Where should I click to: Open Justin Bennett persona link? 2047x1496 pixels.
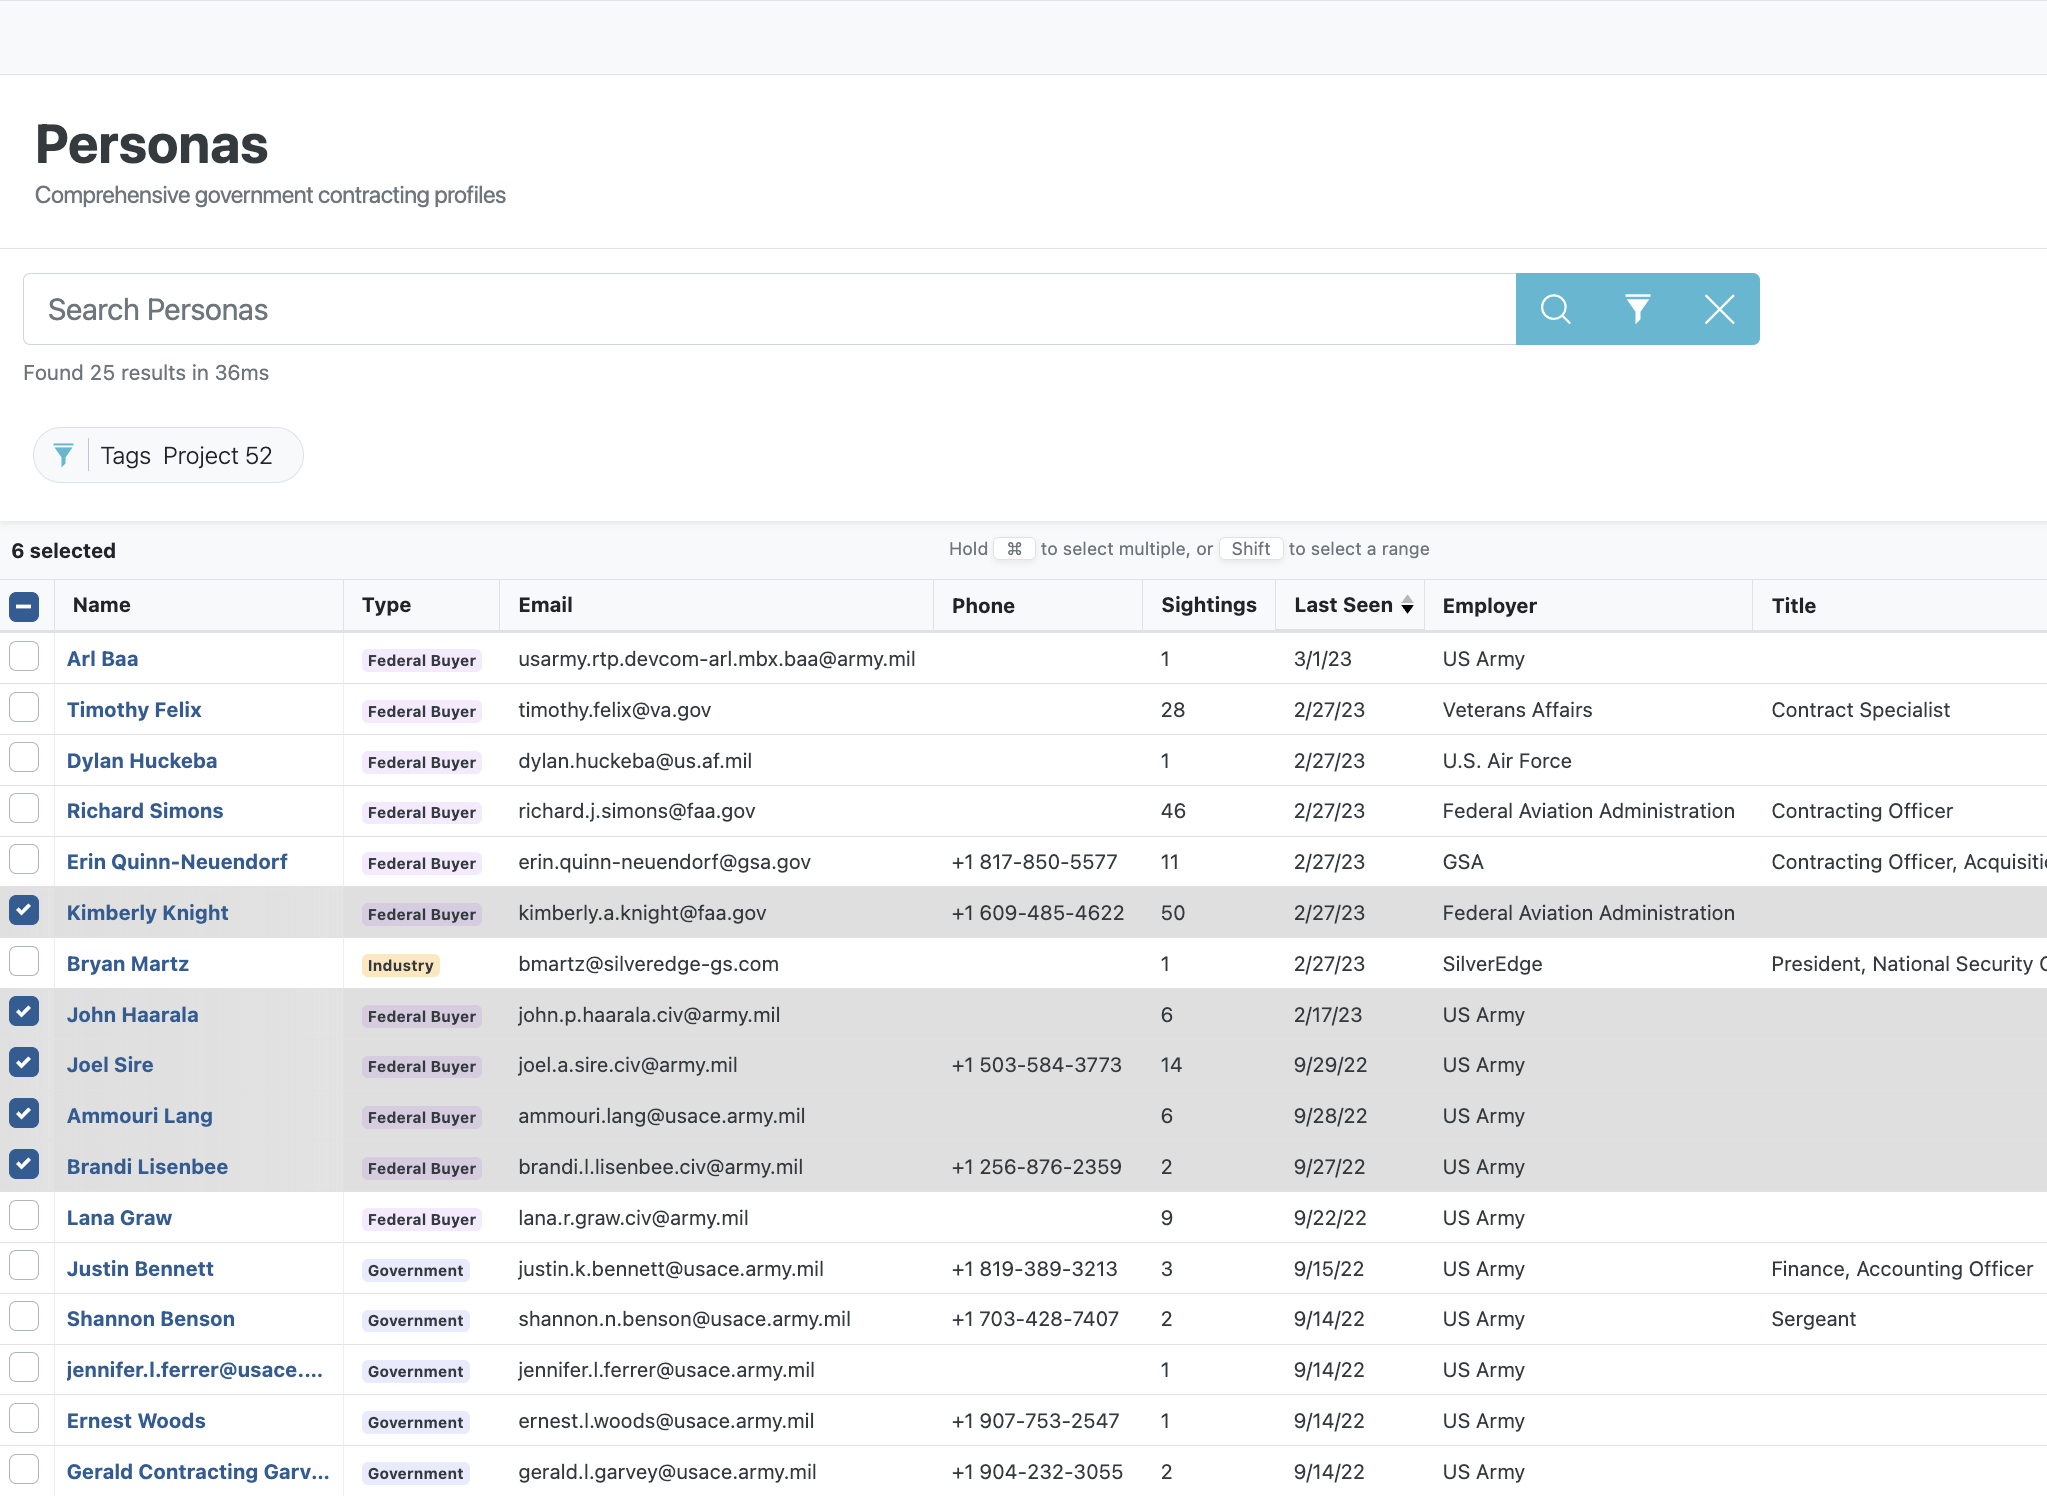click(140, 1269)
